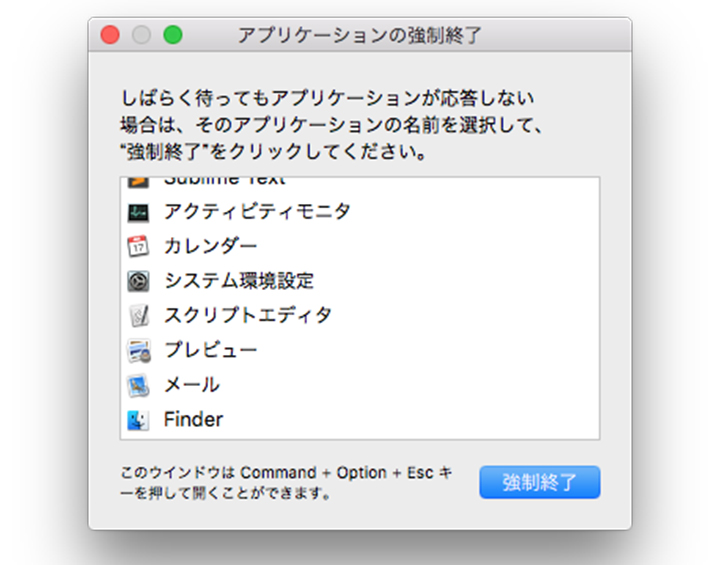Click the window title bar text
This screenshot has height=565, width=720.
360,35
